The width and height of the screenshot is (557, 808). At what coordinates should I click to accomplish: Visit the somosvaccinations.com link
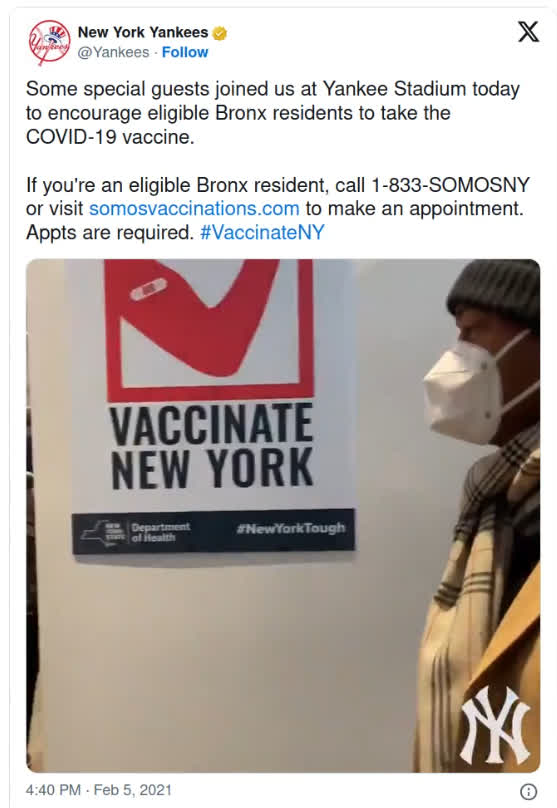coord(194,209)
